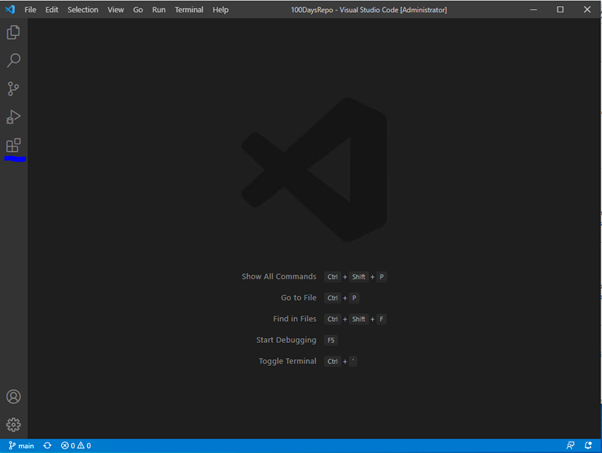Open the Search view icon

[14, 61]
